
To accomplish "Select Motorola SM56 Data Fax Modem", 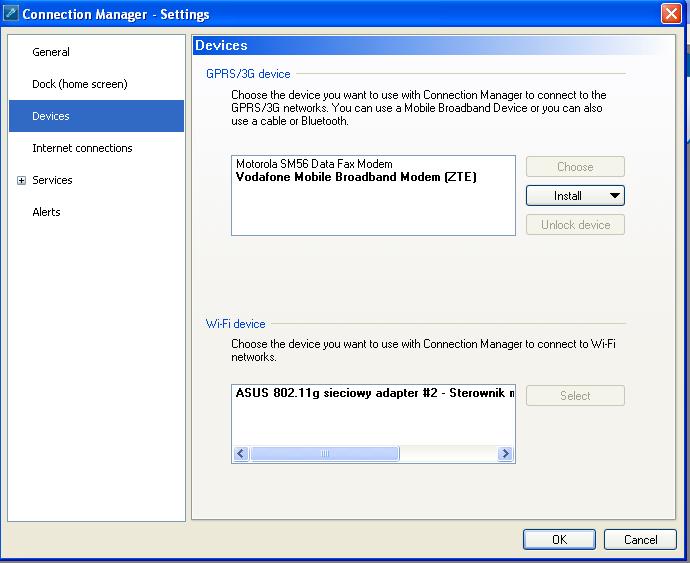I will click(x=314, y=164).
